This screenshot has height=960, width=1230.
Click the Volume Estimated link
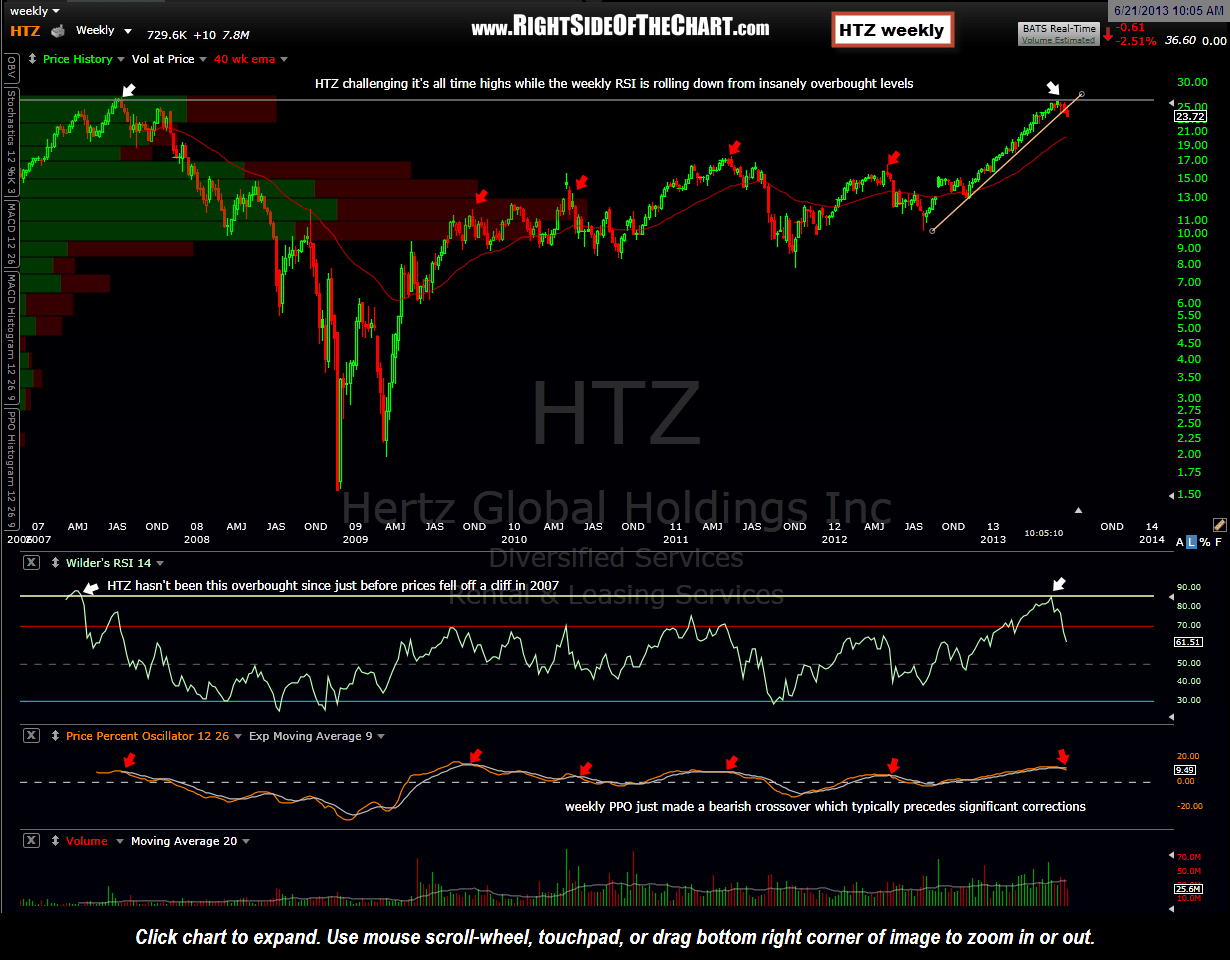[1058, 41]
